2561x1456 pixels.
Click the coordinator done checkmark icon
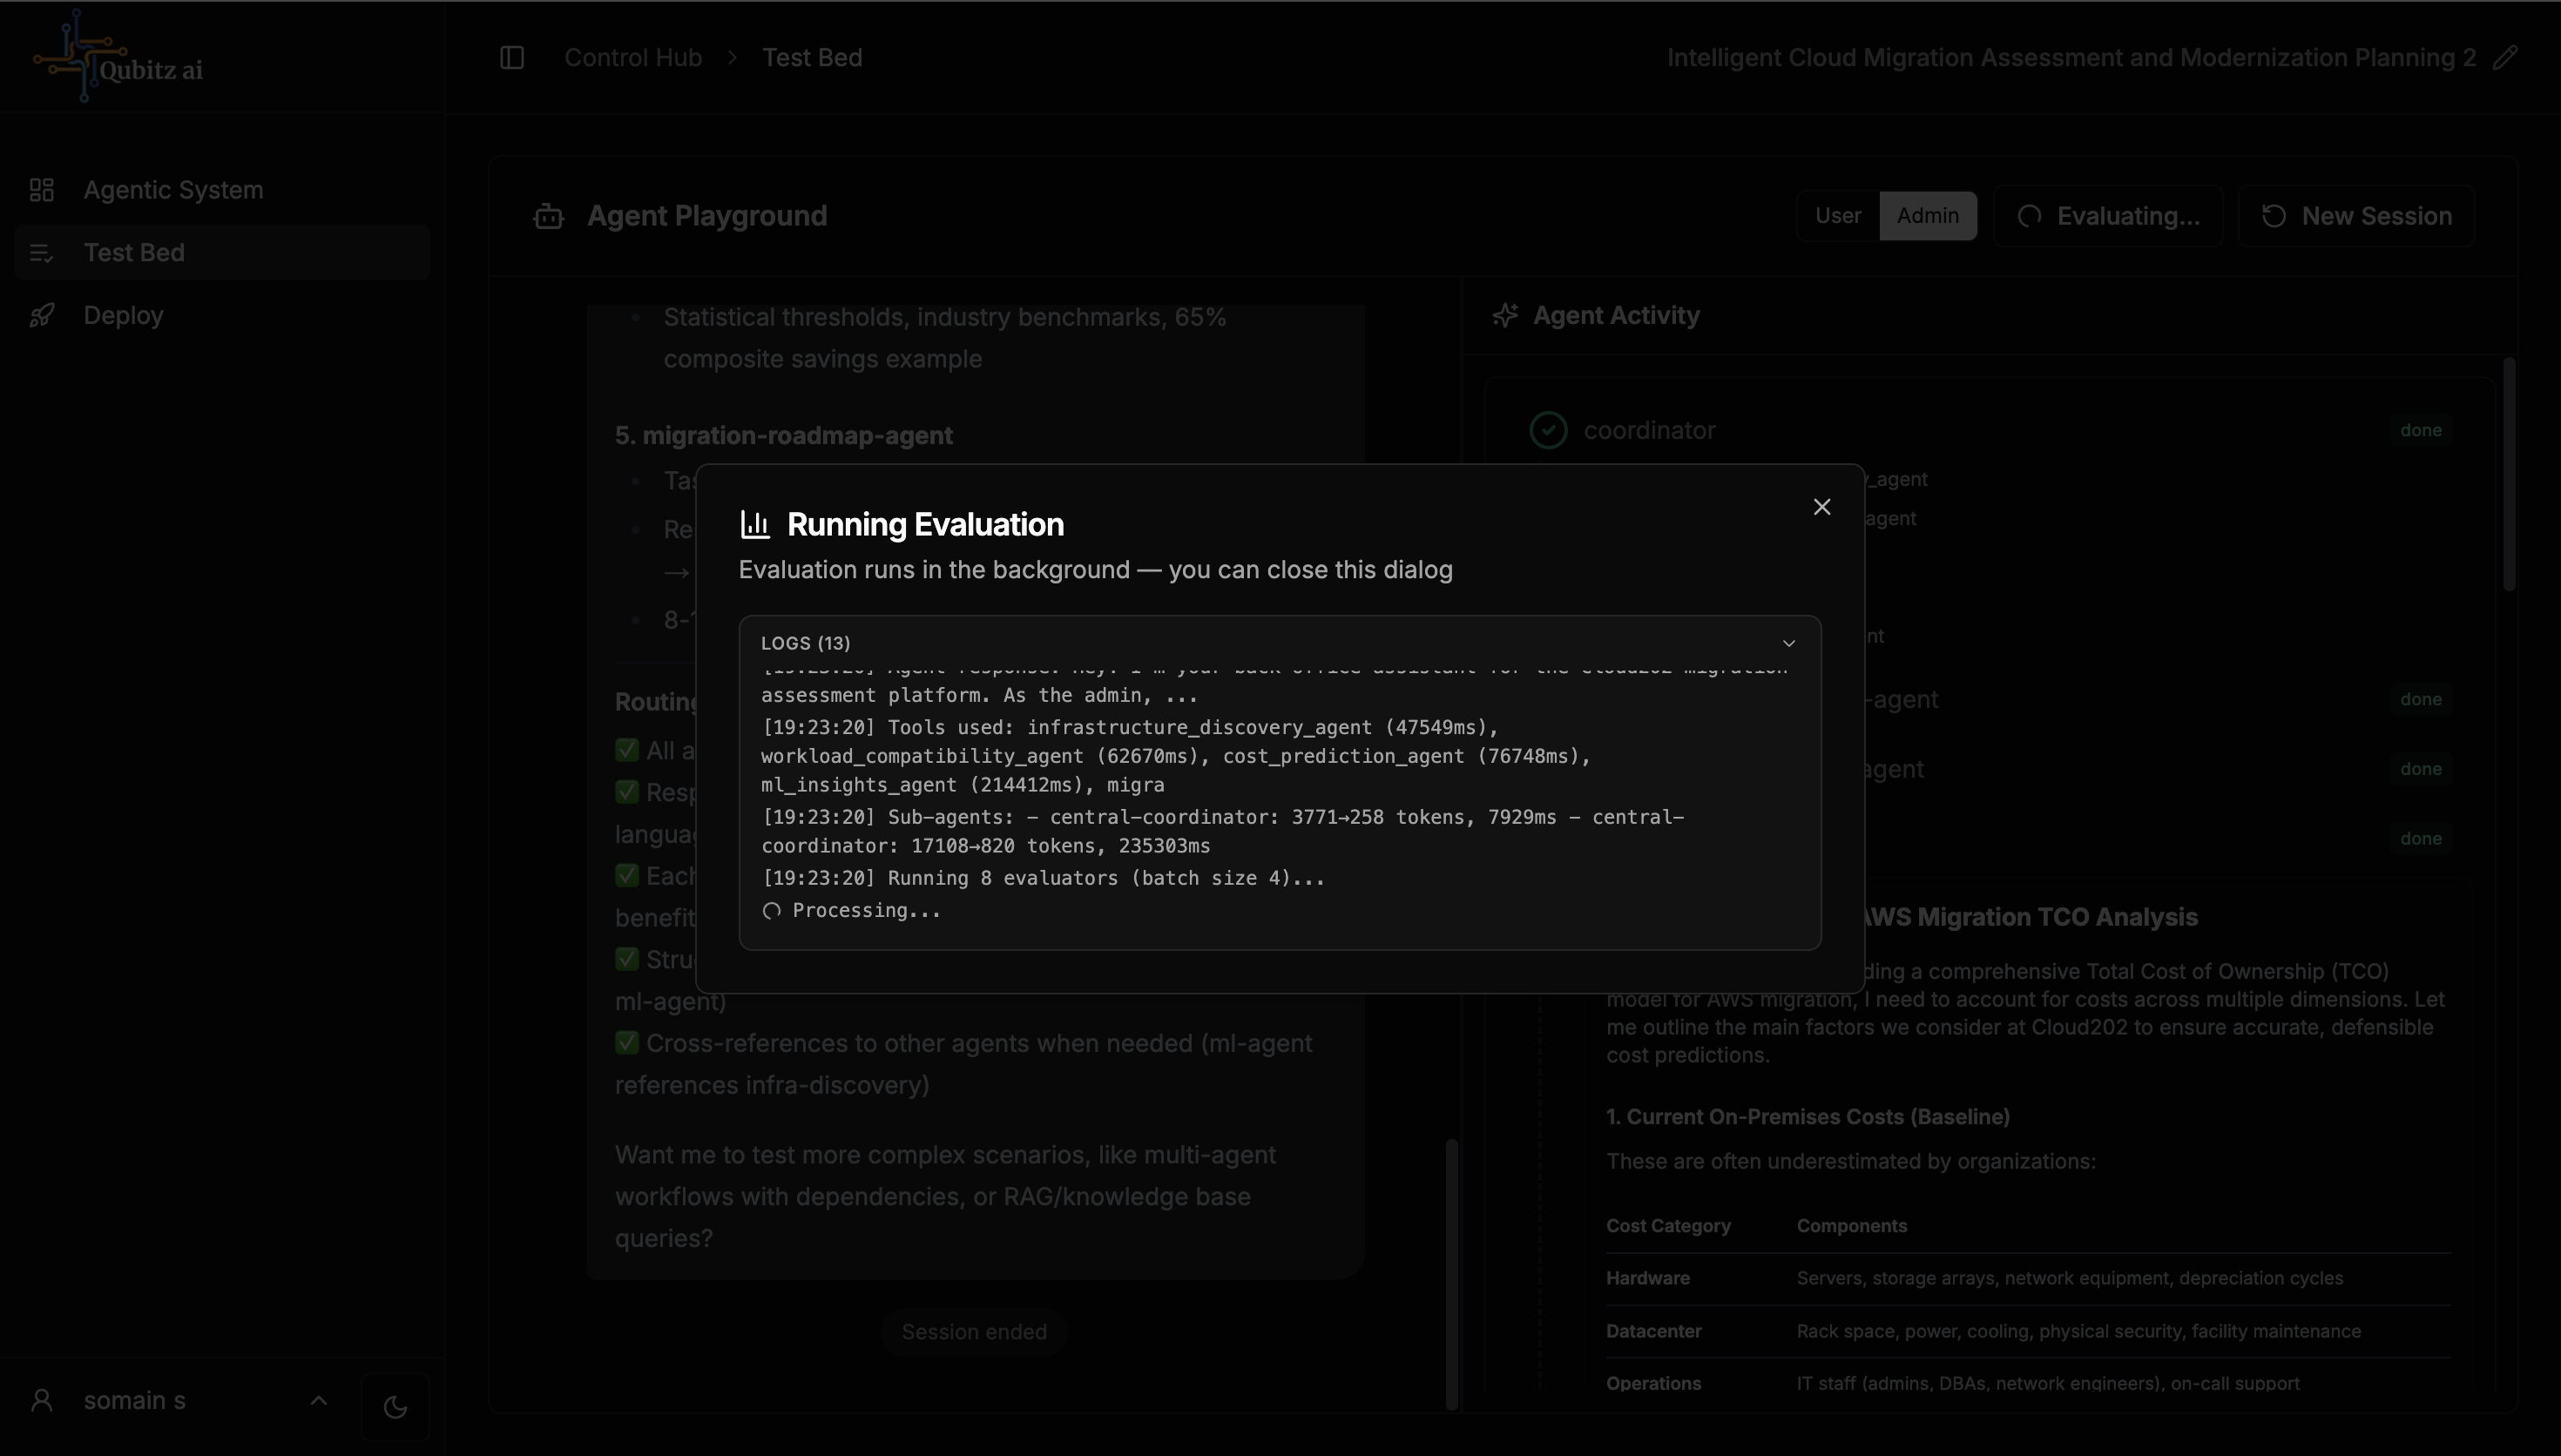[1548, 430]
